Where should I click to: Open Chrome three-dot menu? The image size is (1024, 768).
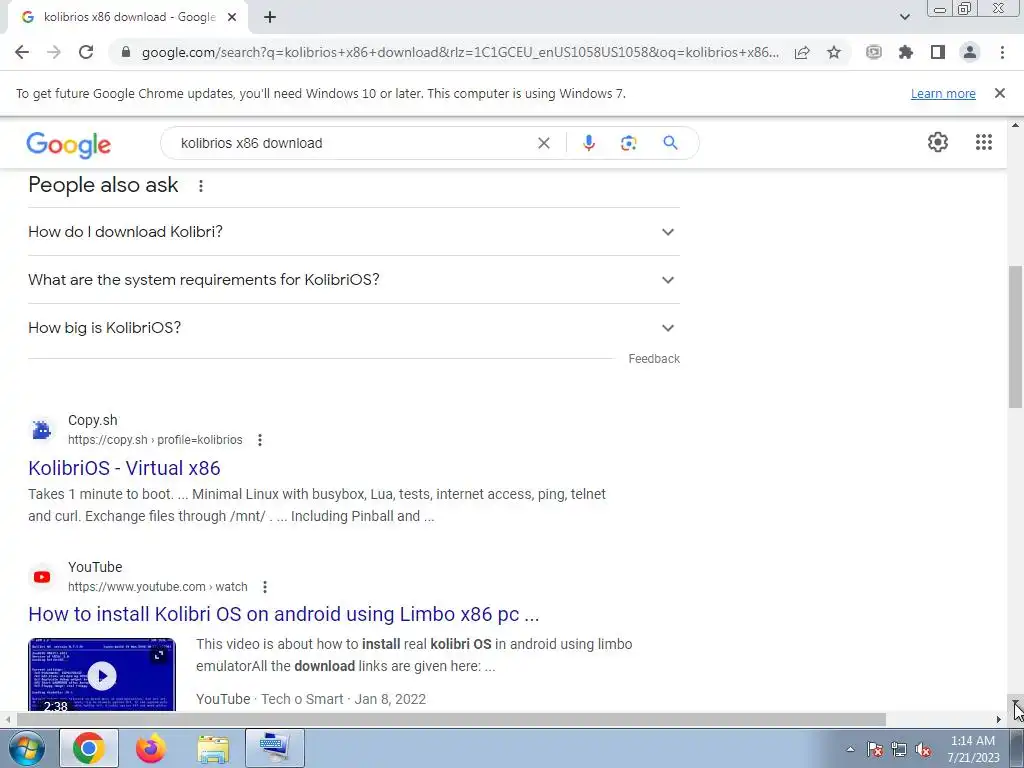[1002, 52]
